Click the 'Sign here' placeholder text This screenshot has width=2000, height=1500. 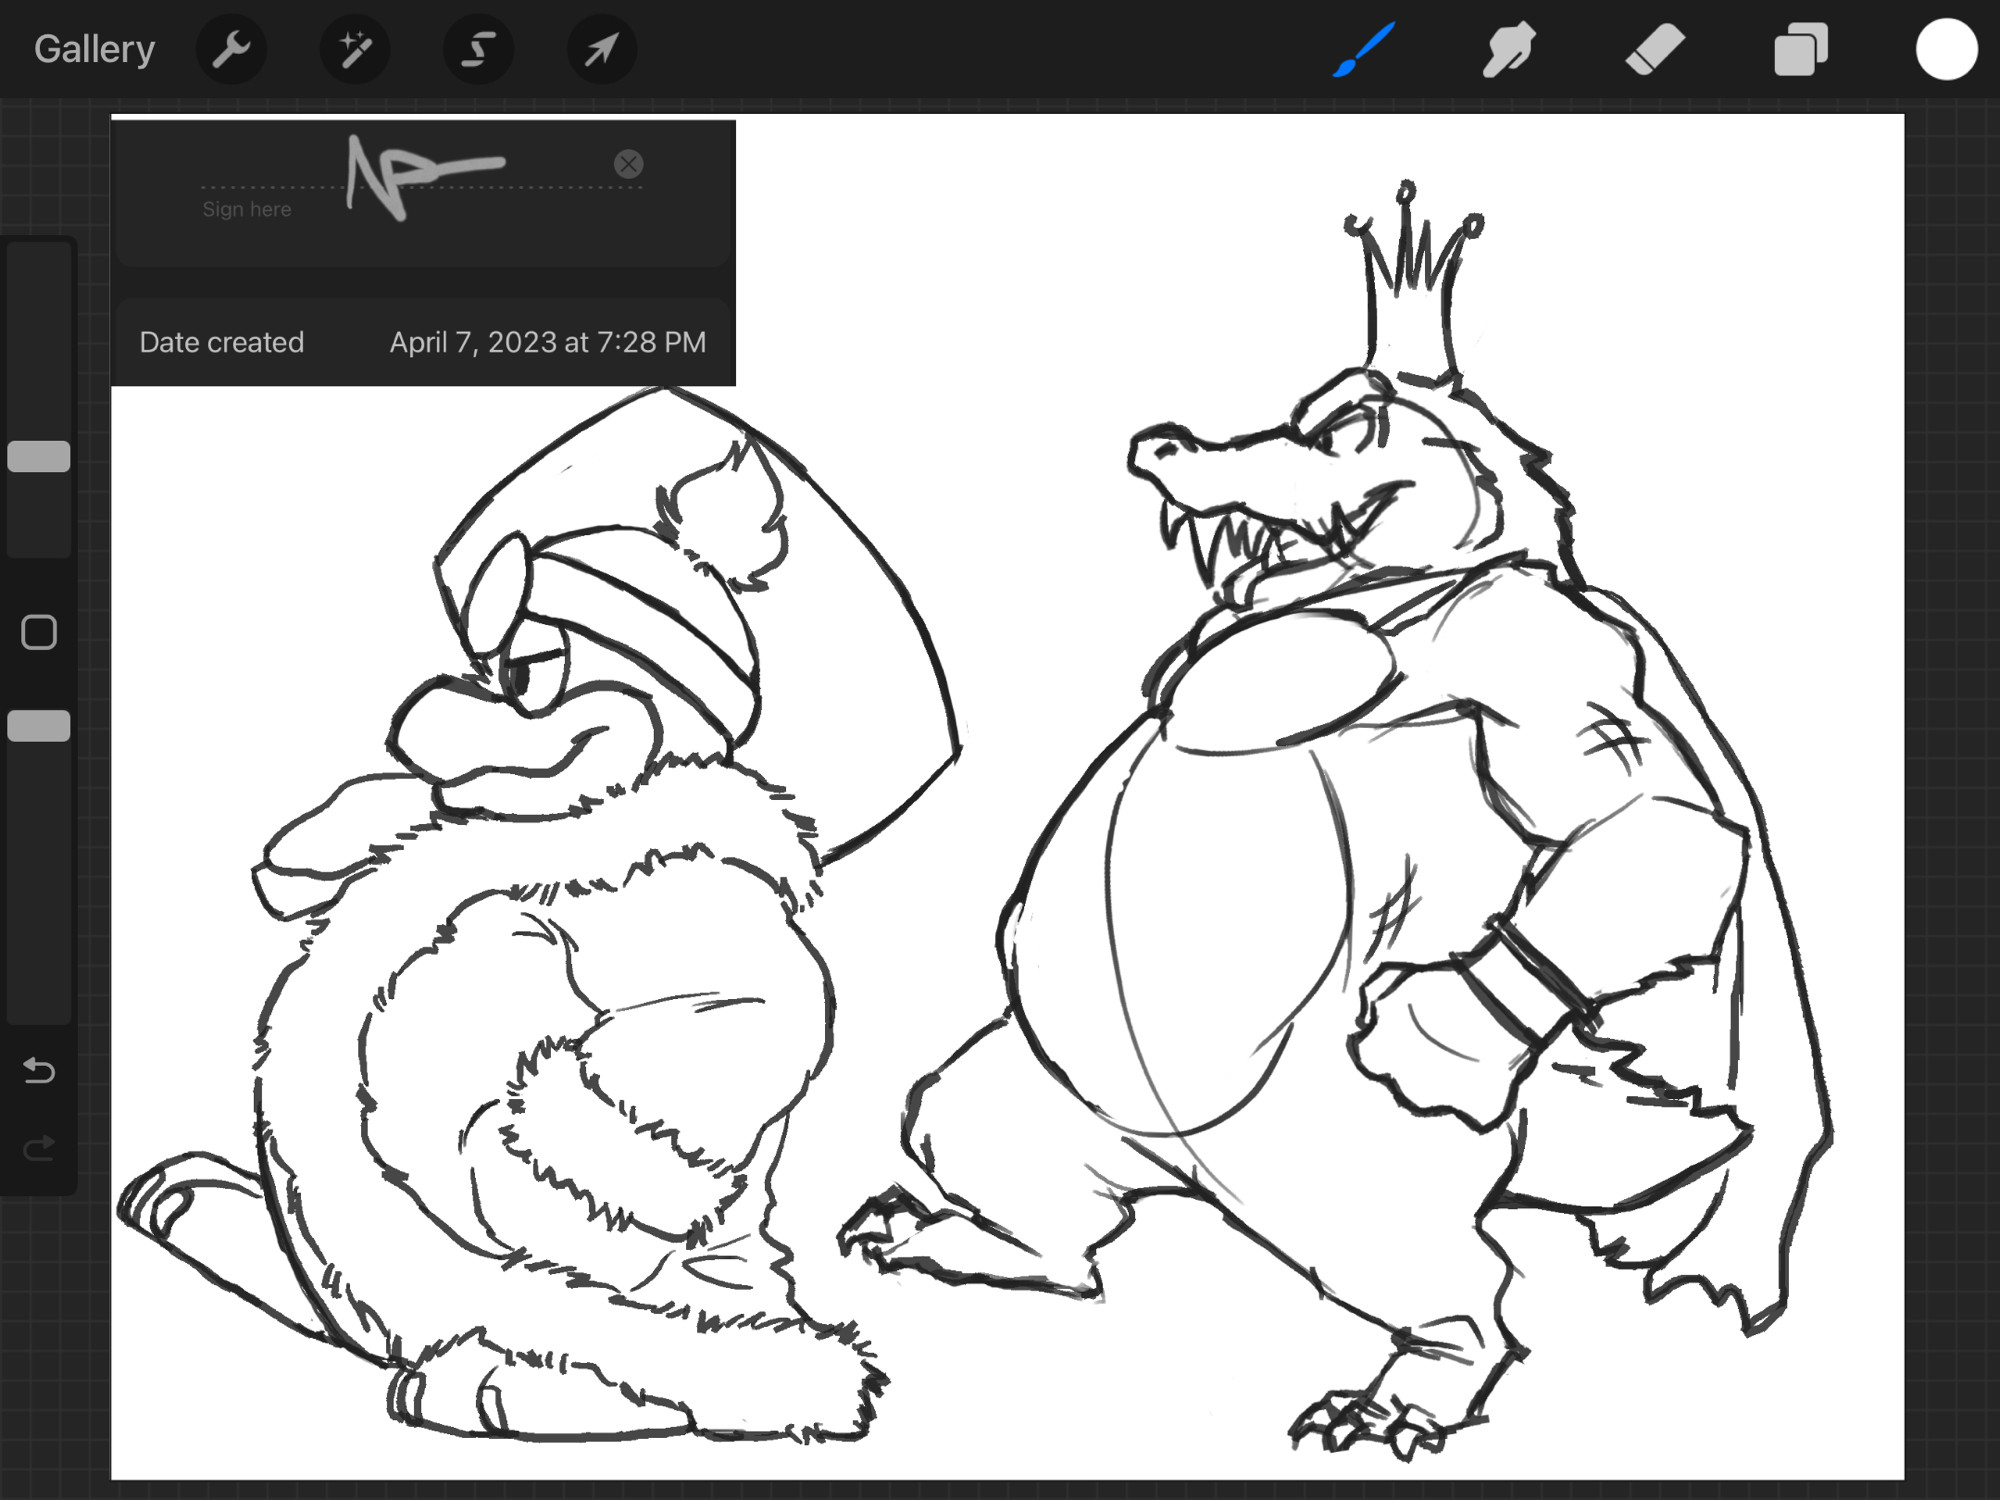[x=246, y=209]
